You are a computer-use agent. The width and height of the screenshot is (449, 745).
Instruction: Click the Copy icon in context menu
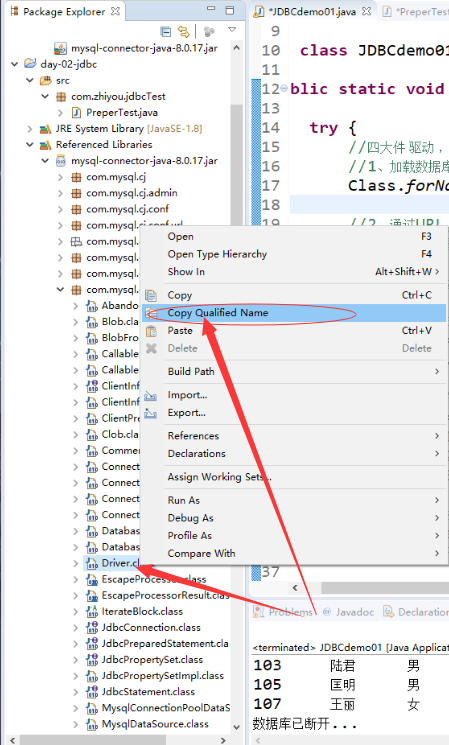151,296
